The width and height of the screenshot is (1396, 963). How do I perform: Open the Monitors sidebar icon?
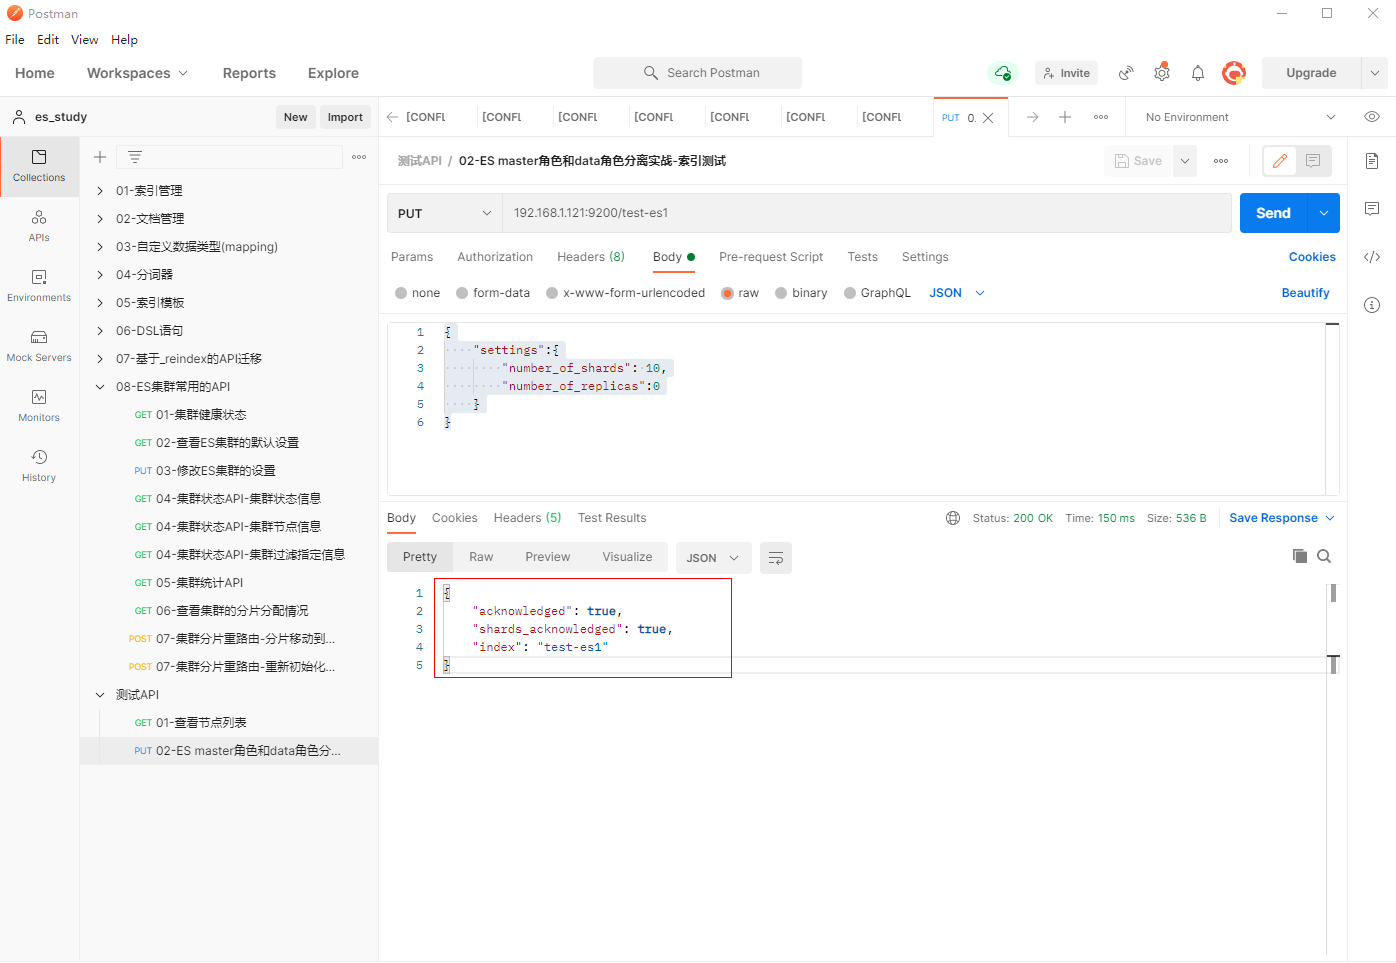[39, 405]
